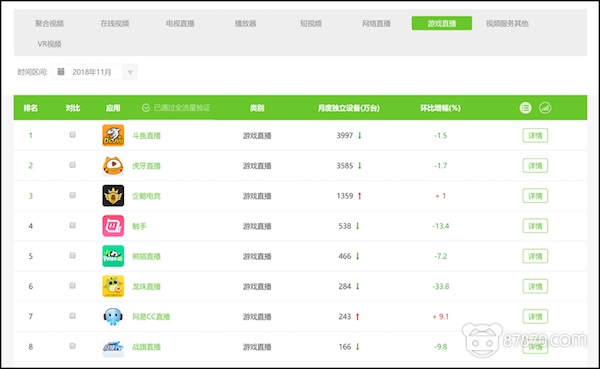Click the 已通过全流量验证 label

[x=182, y=108]
